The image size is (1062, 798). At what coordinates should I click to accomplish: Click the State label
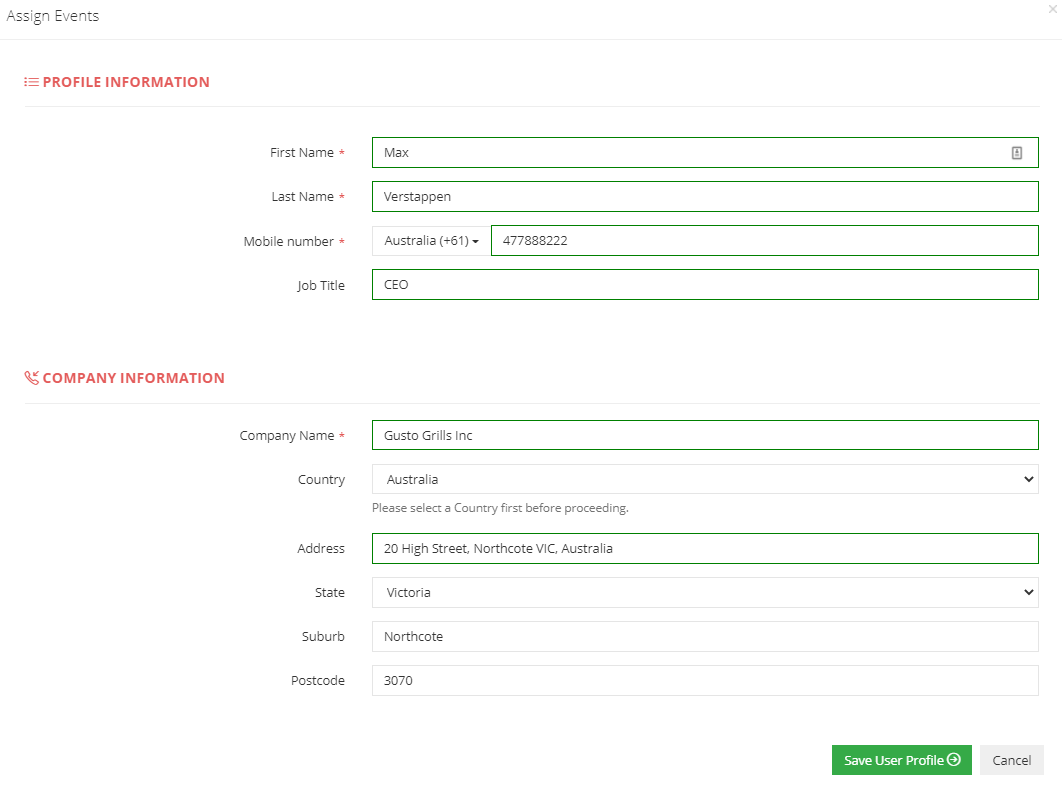click(x=330, y=592)
